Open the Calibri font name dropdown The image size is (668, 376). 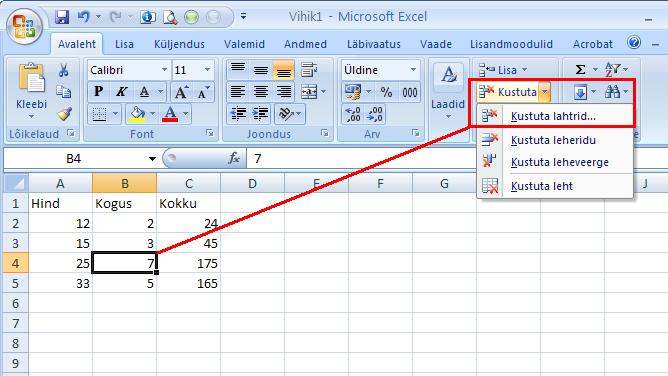[164, 70]
